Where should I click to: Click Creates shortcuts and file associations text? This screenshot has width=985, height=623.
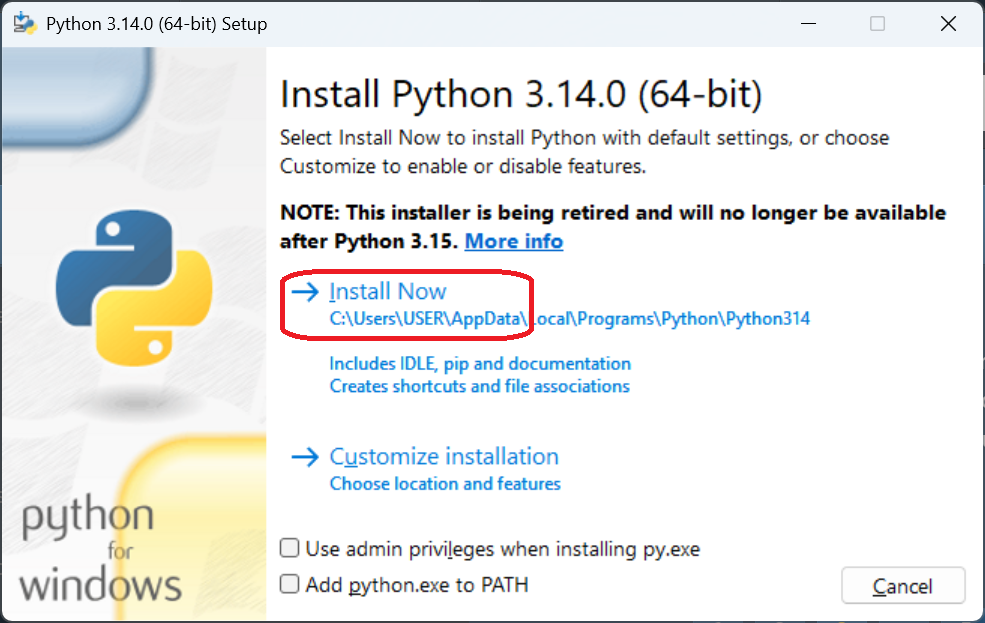pos(479,386)
